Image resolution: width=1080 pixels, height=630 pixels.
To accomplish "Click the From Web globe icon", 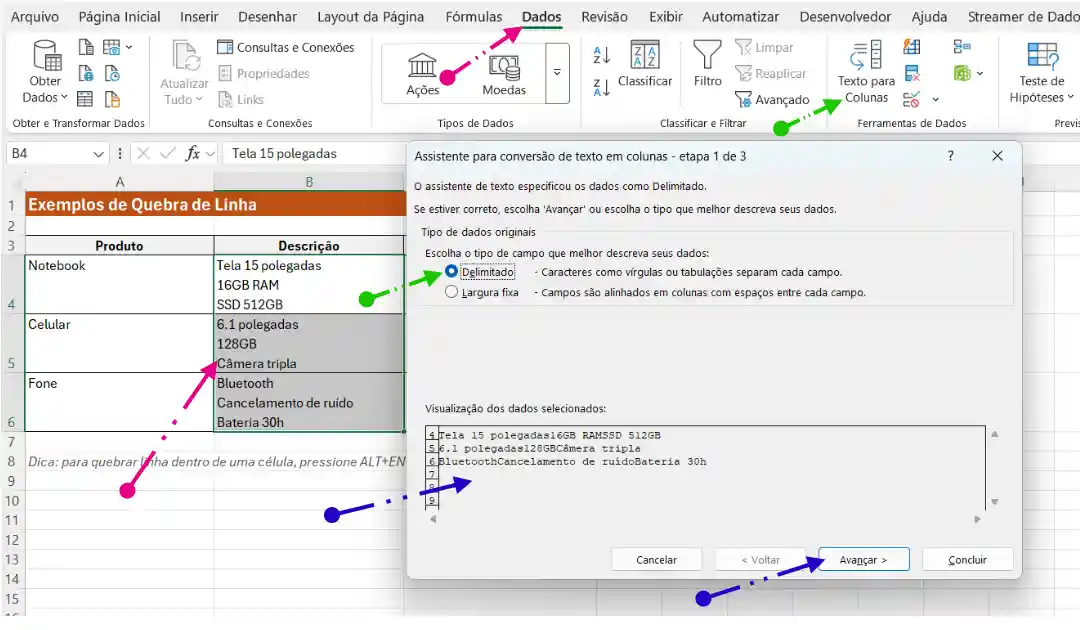I will pos(86,74).
